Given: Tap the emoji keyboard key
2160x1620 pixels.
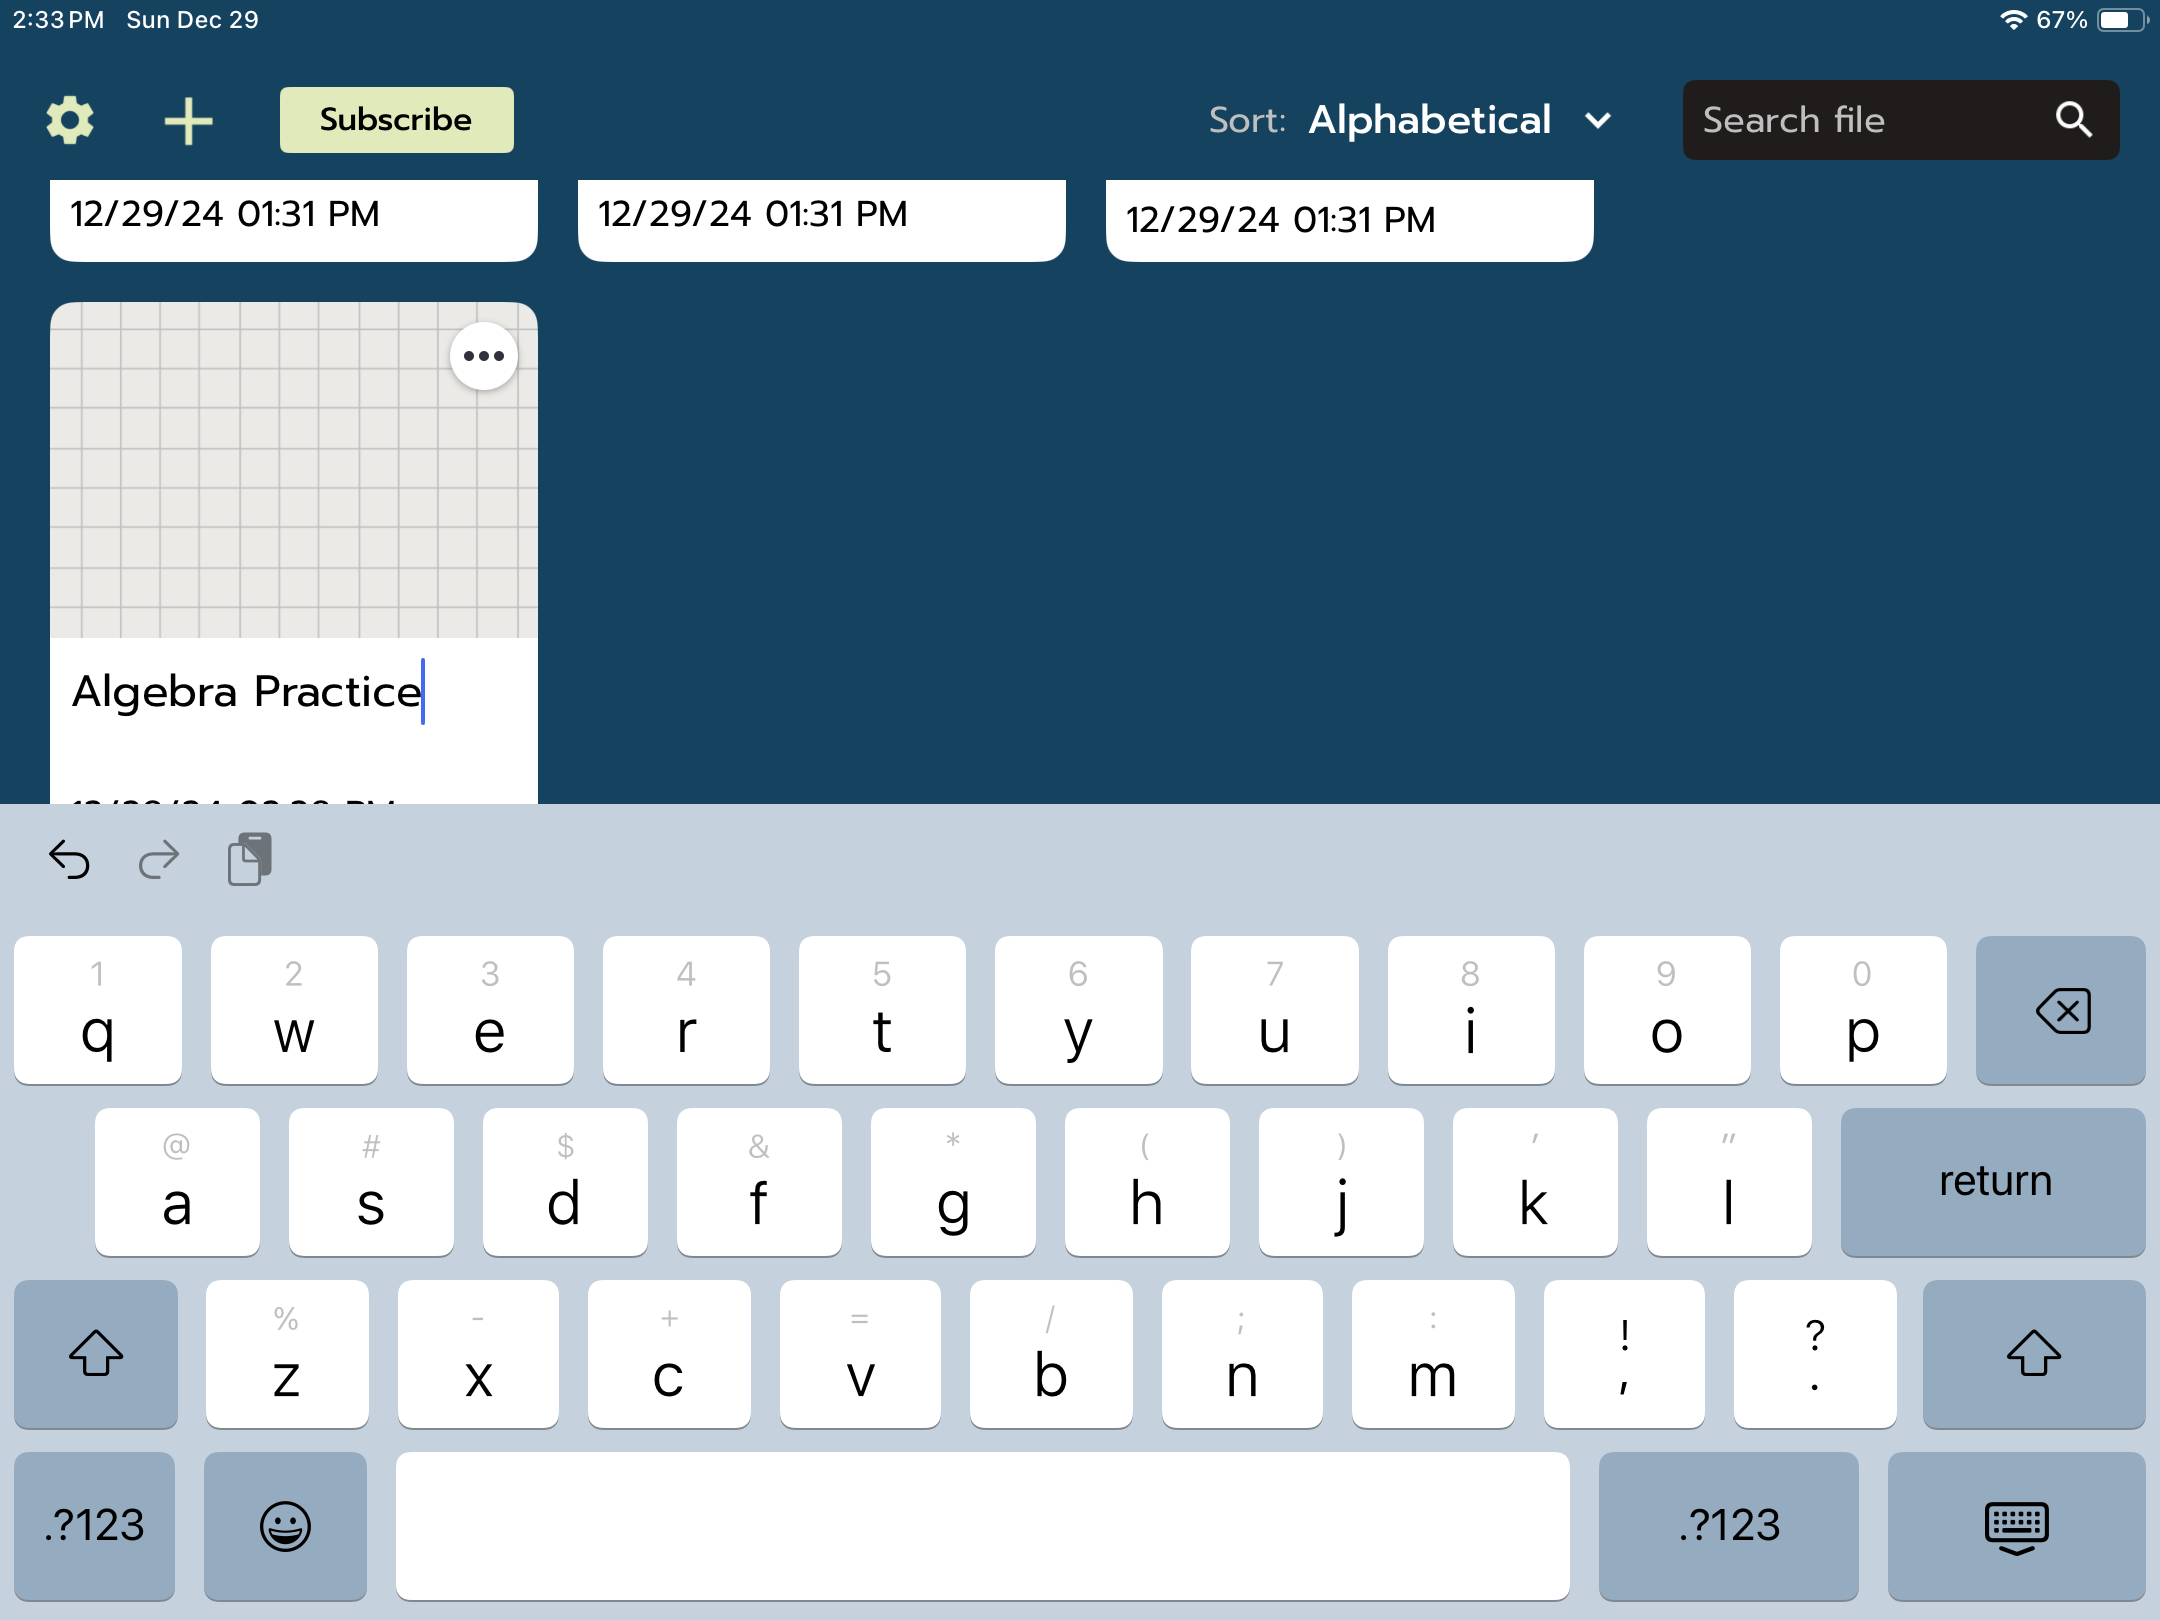Looking at the screenshot, I should click(285, 1526).
